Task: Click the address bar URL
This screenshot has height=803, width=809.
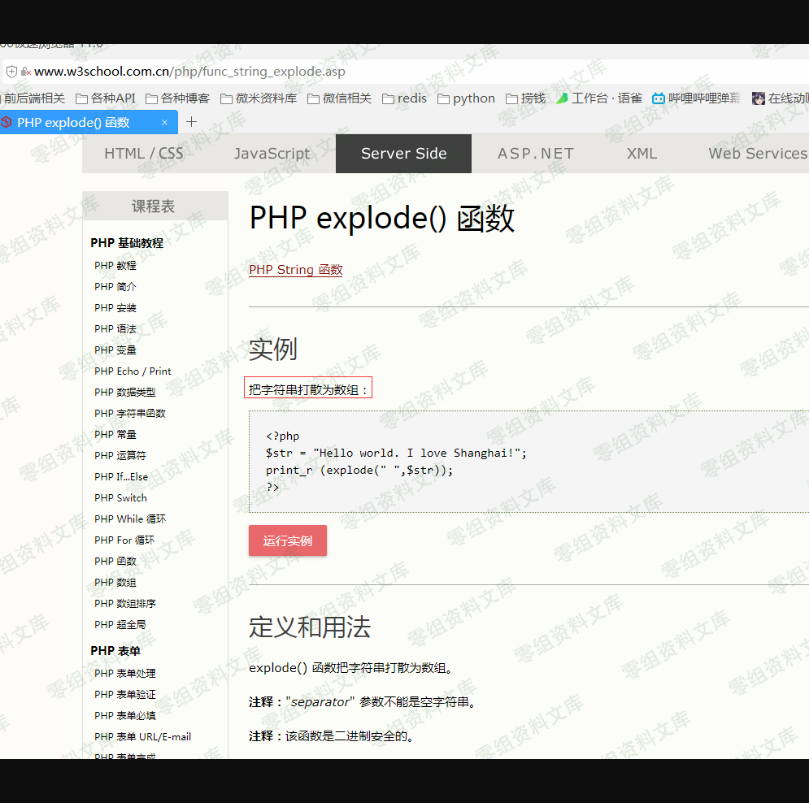Action: pyautogui.click(x=189, y=72)
